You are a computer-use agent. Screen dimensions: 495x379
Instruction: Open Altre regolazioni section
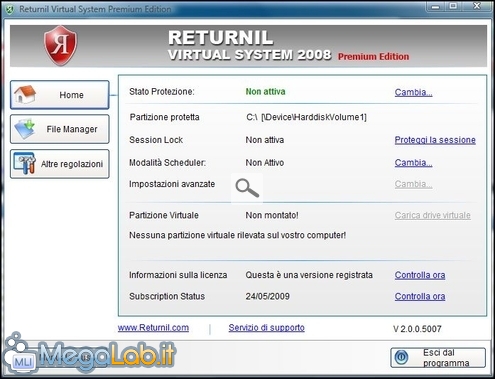click(60, 164)
